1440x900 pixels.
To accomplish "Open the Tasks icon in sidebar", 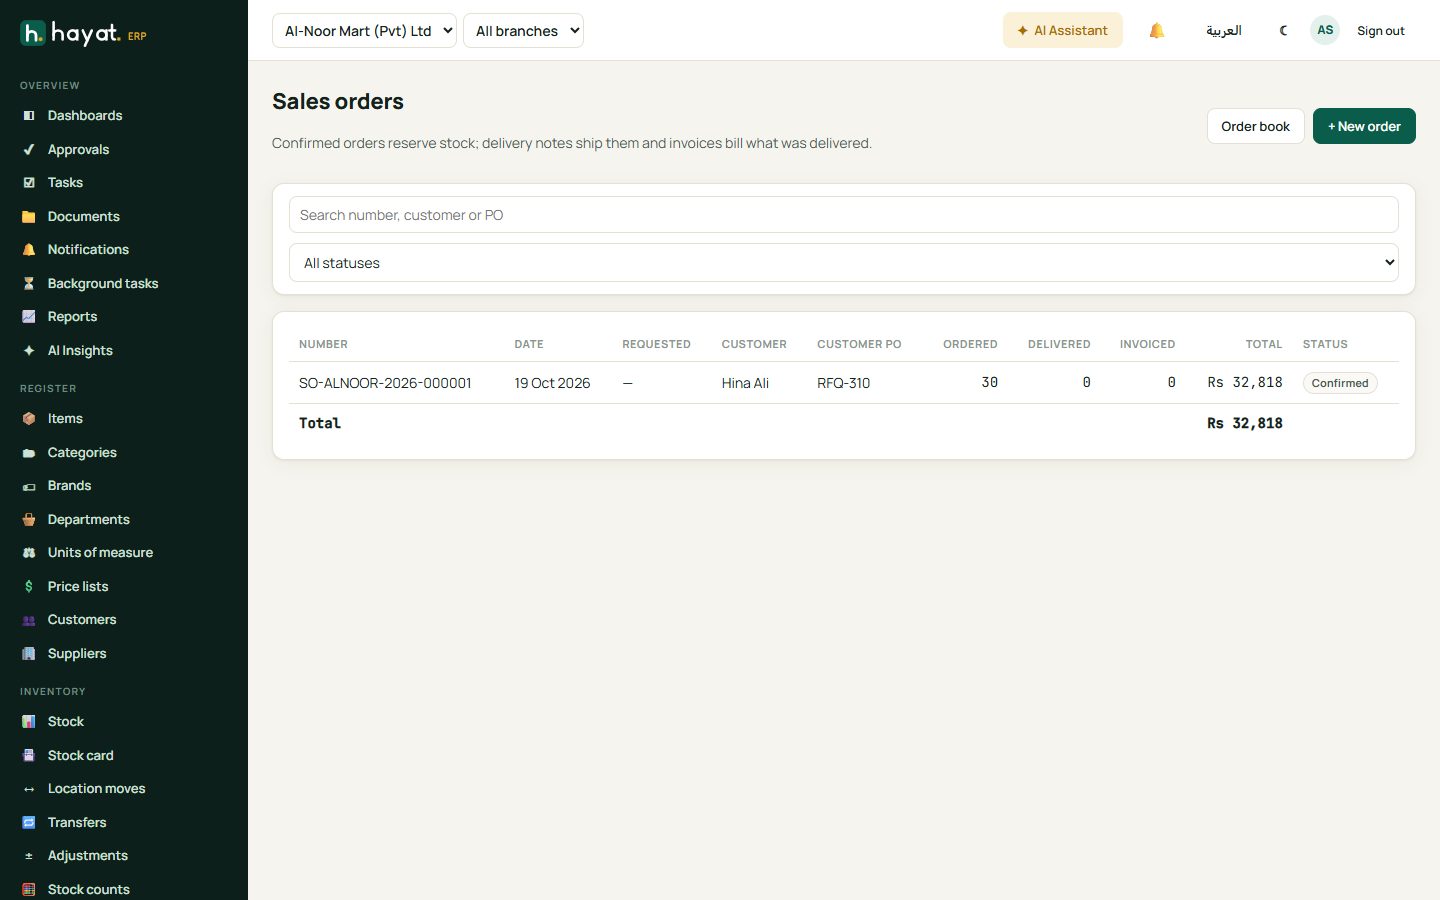I will click(x=29, y=183).
